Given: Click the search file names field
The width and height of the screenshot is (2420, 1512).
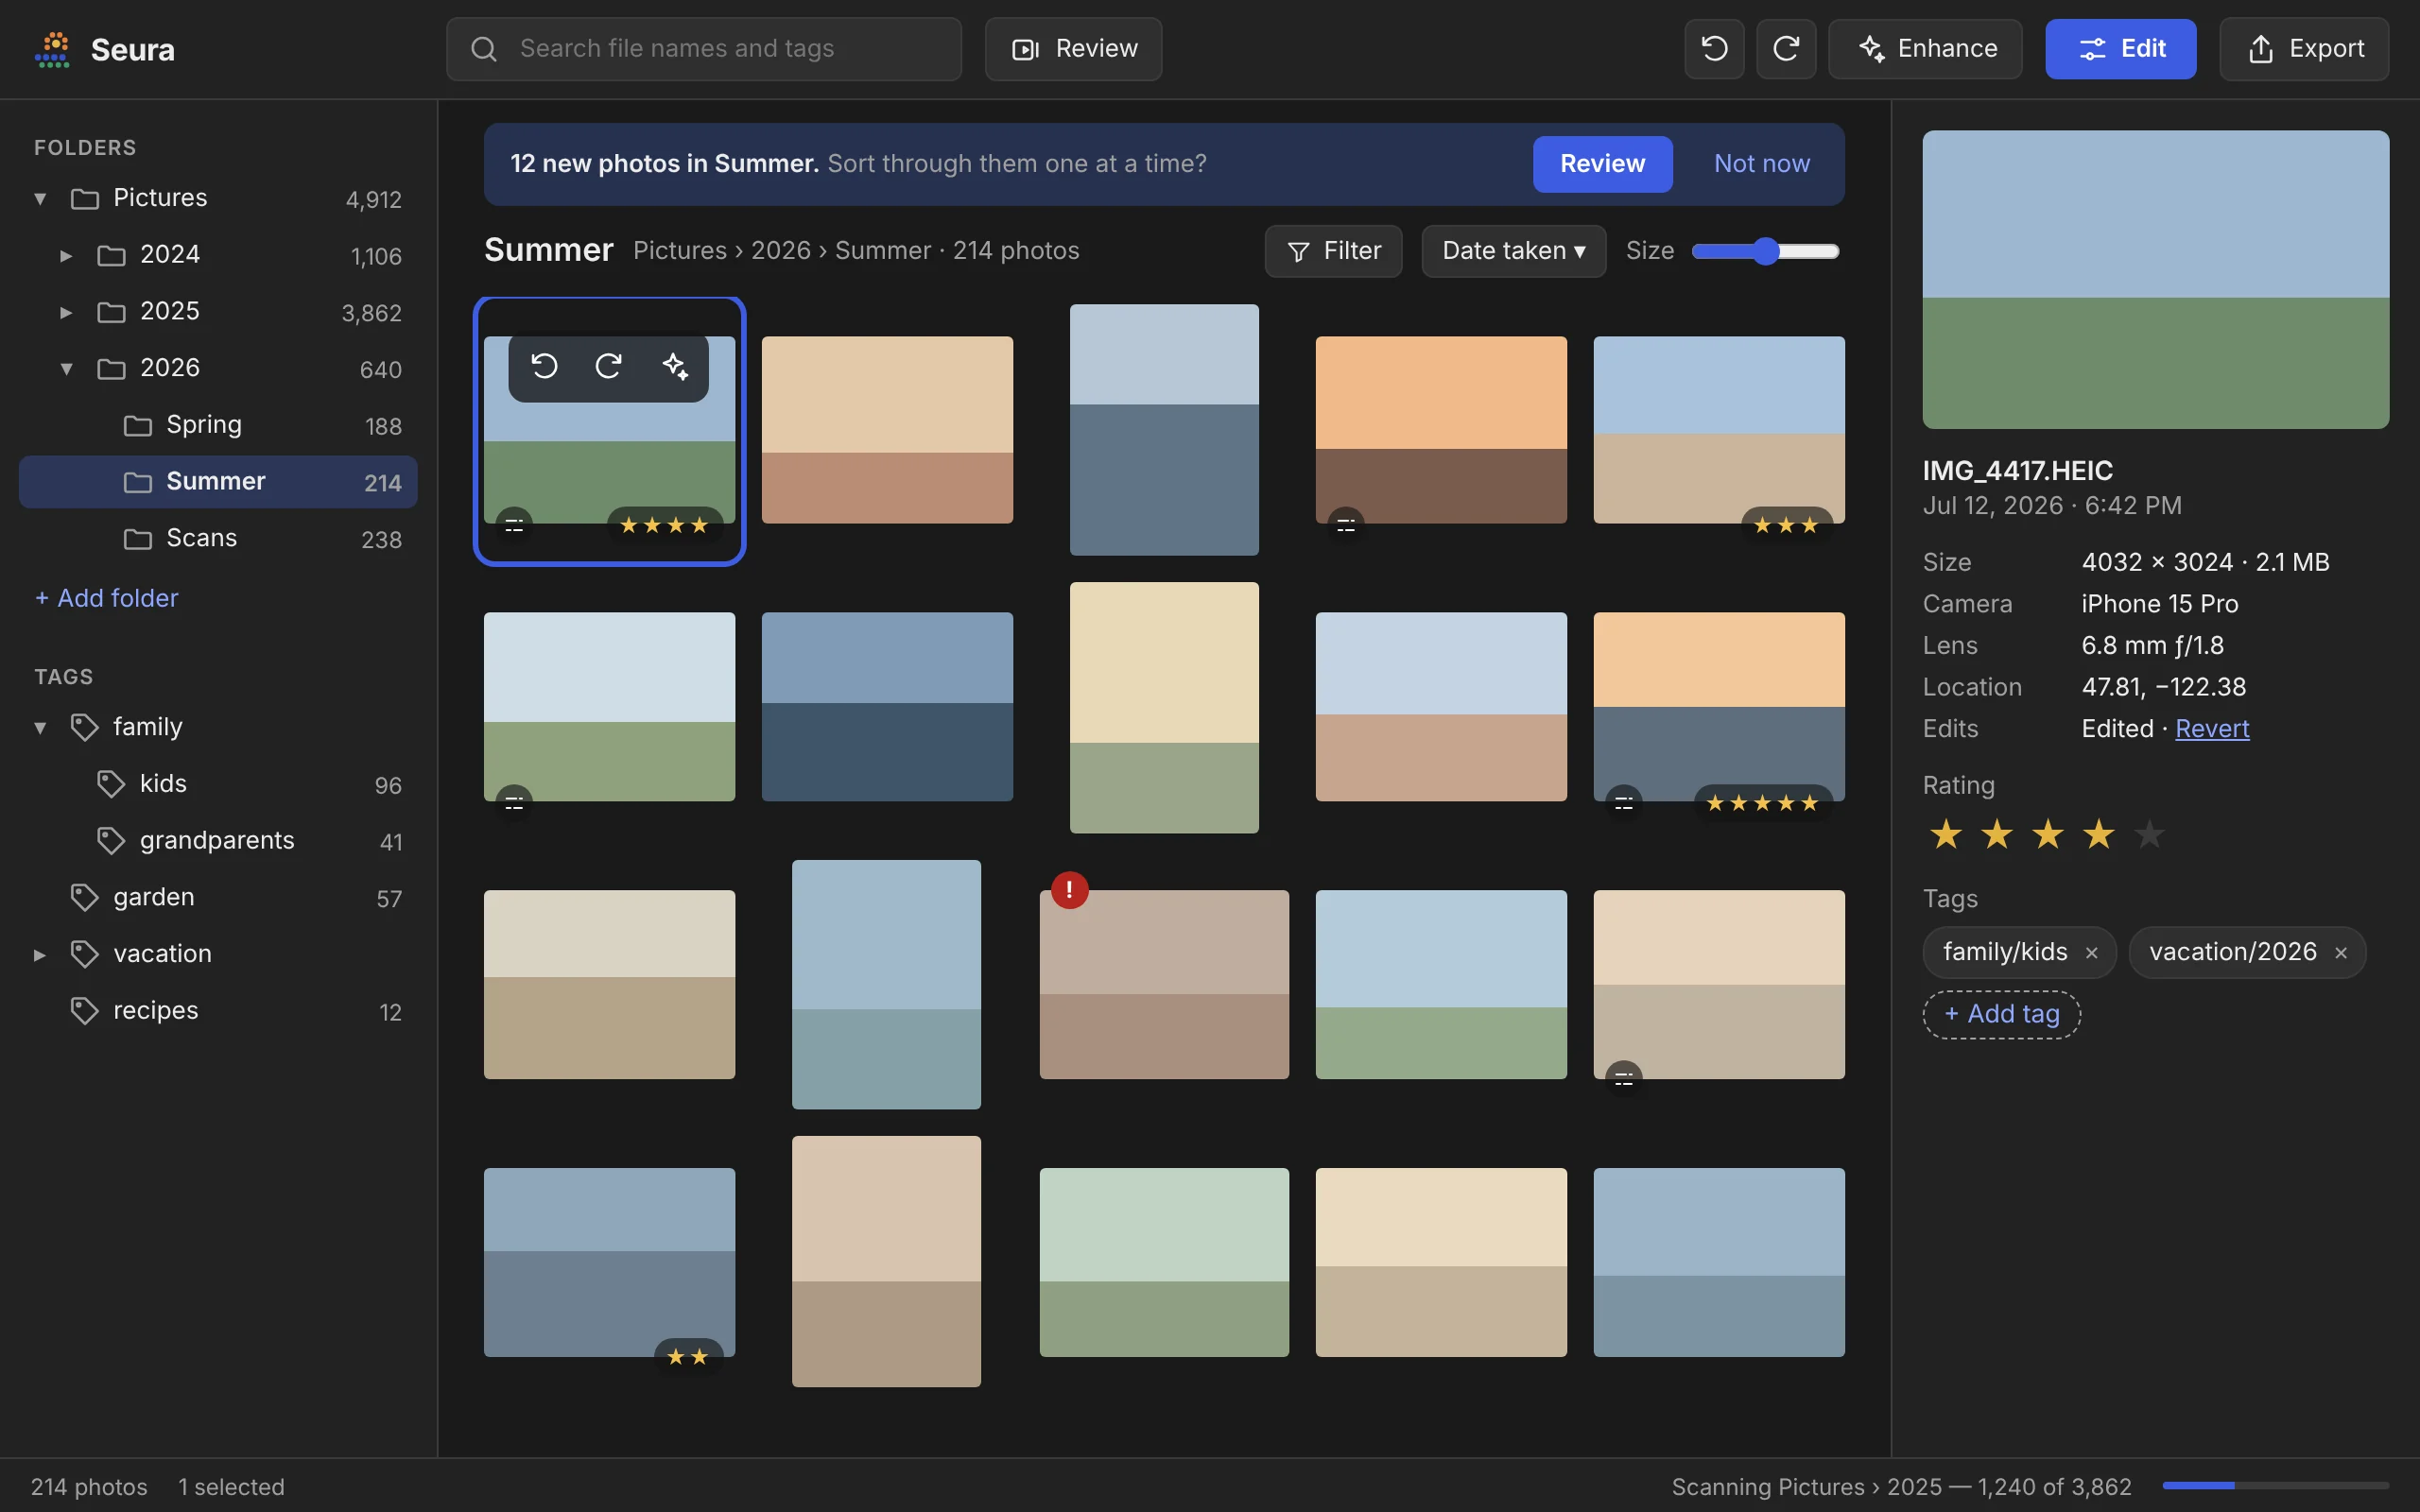Looking at the screenshot, I should [704, 49].
